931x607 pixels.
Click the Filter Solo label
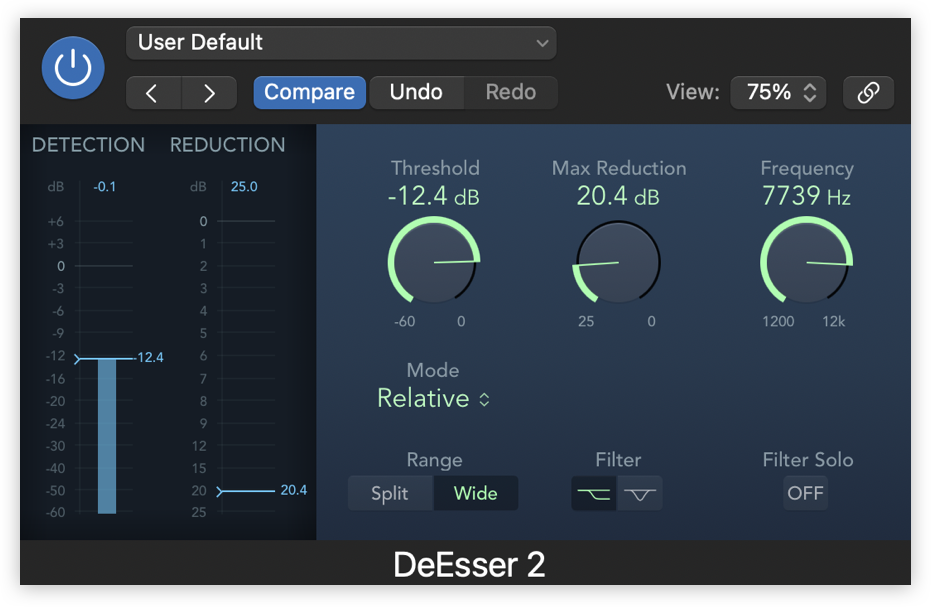pos(808,460)
